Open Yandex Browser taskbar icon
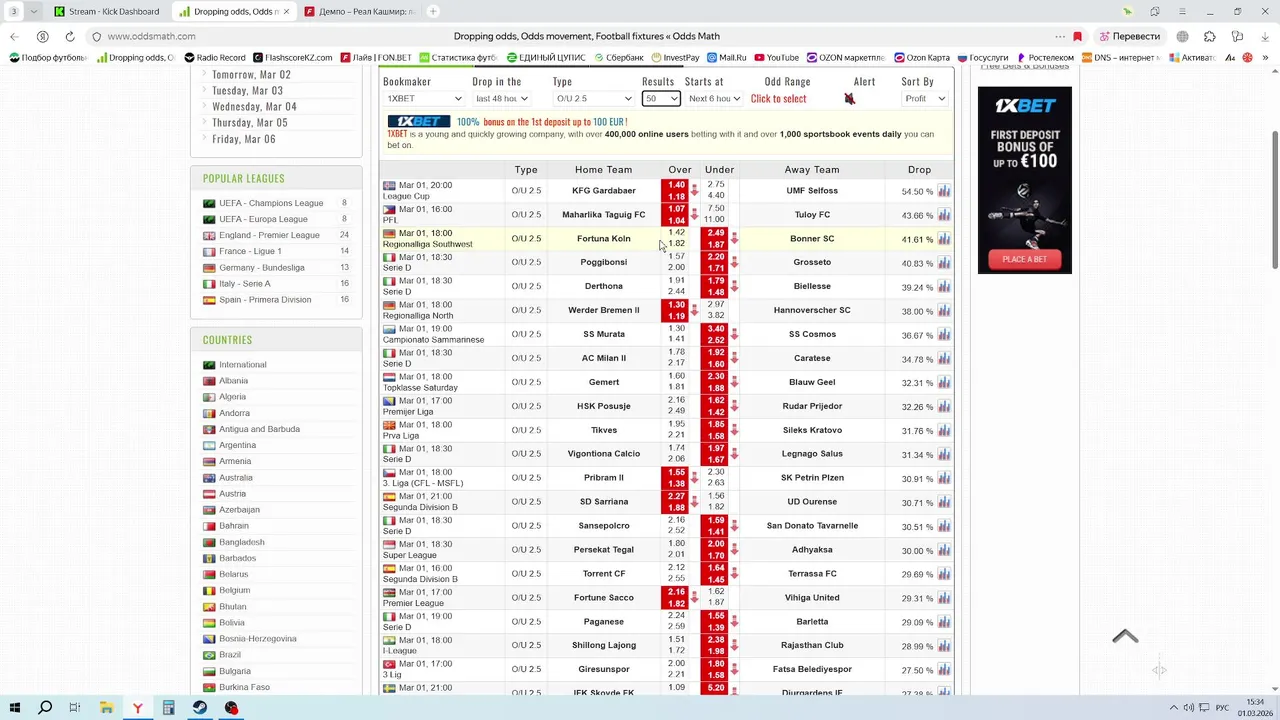The image size is (1280, 720). click(x=137, y=708)
